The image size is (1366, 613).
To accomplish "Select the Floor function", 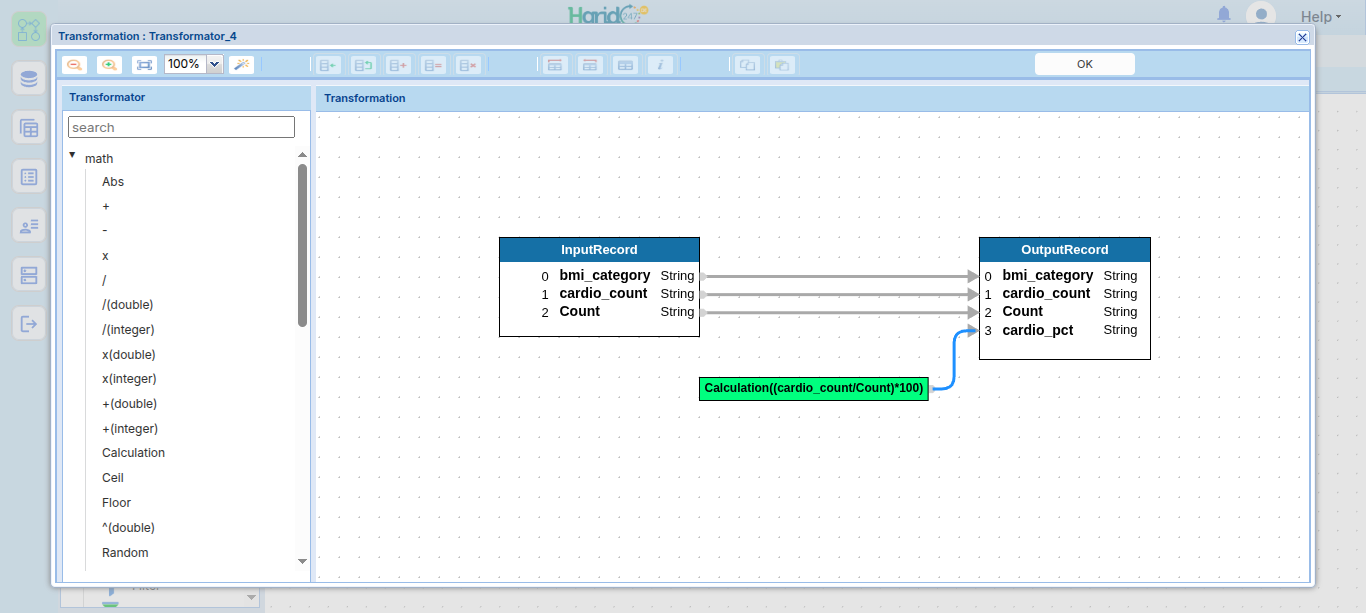I will click(x=116, y=503).
